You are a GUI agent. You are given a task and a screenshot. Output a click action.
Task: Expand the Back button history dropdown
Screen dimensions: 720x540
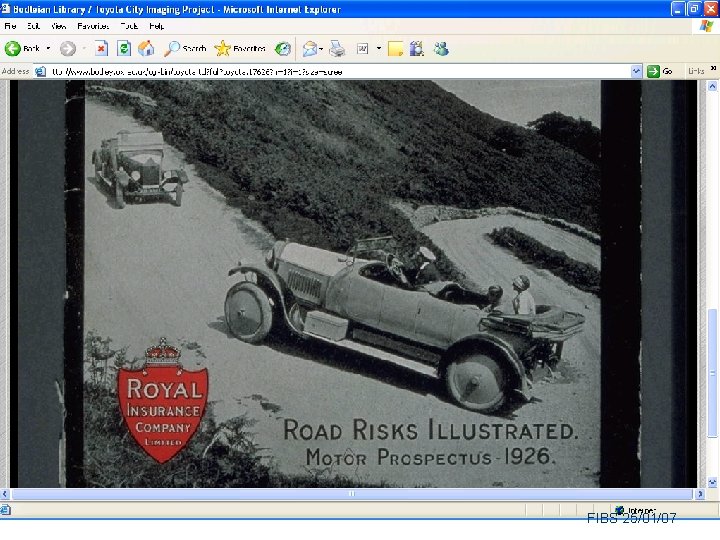48,48
